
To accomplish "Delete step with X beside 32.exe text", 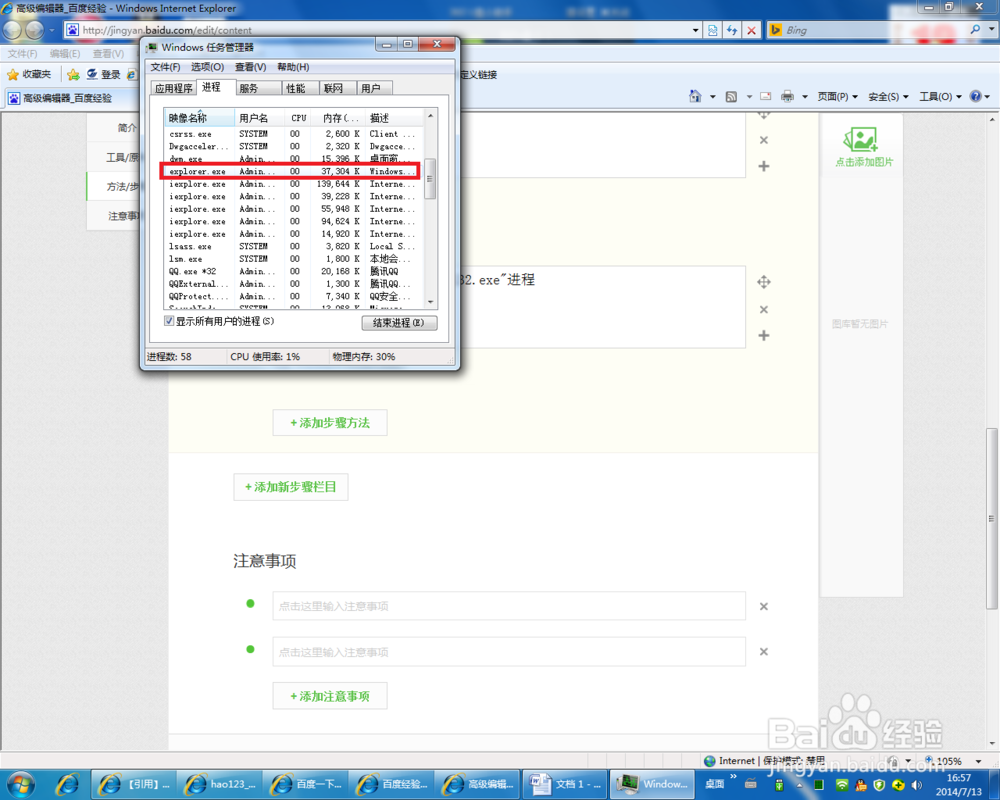I will click(763, 309).
